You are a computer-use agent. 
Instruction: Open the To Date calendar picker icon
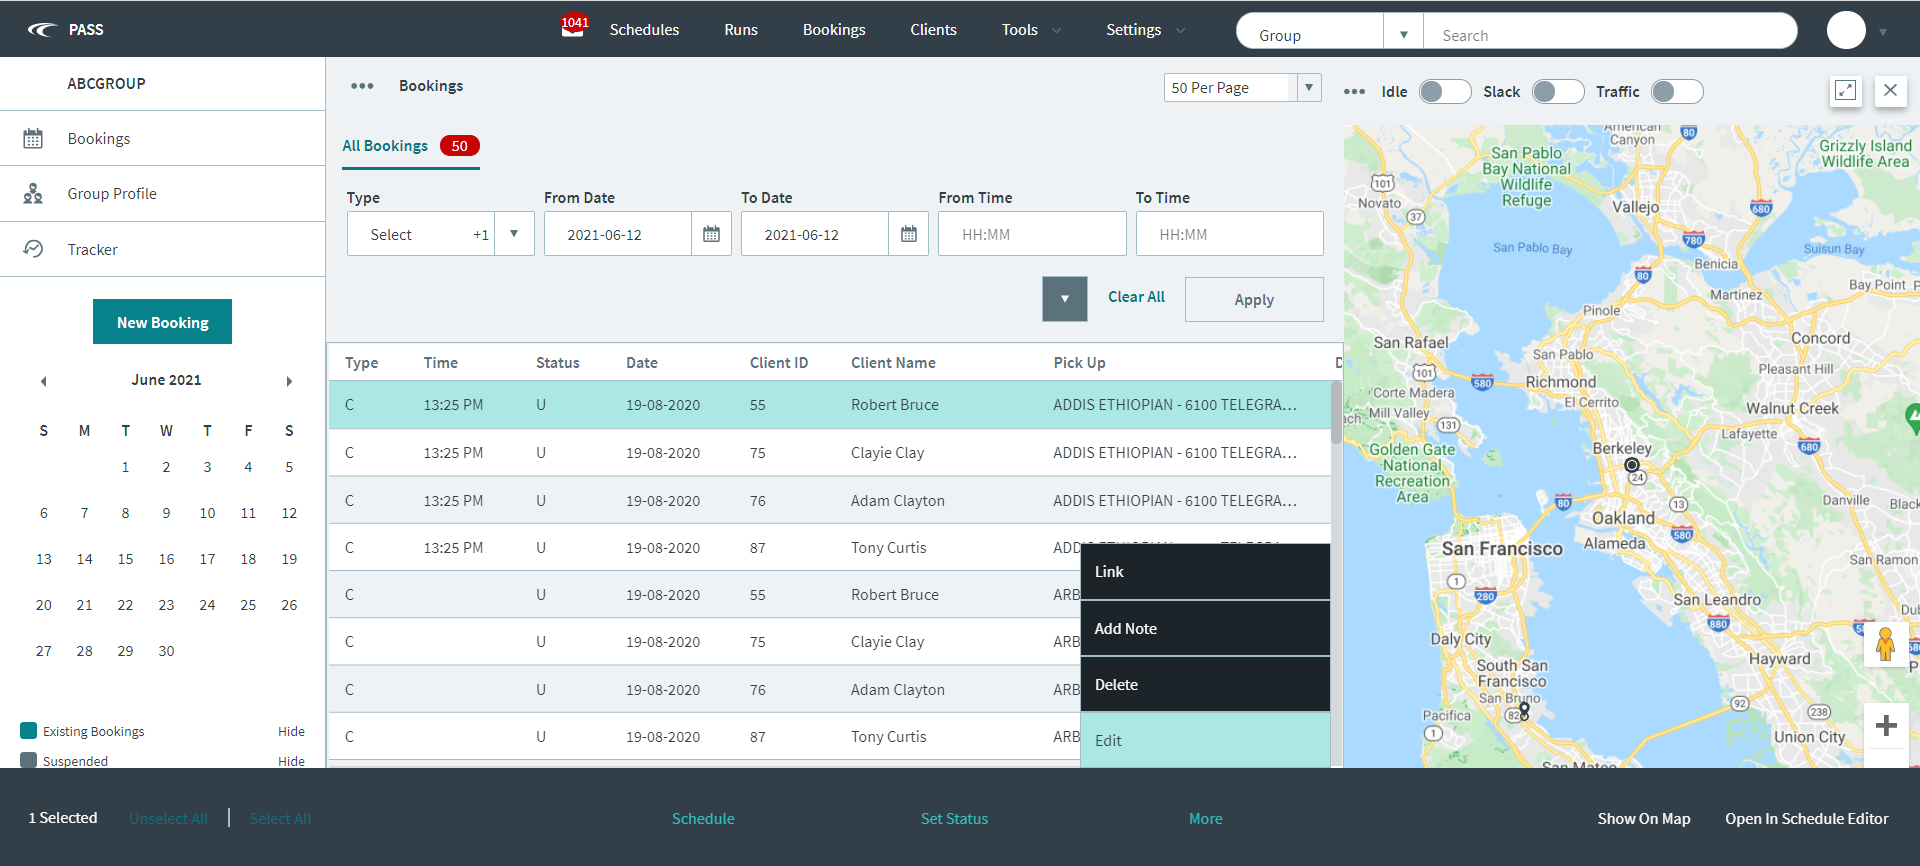tap(908, 234)
